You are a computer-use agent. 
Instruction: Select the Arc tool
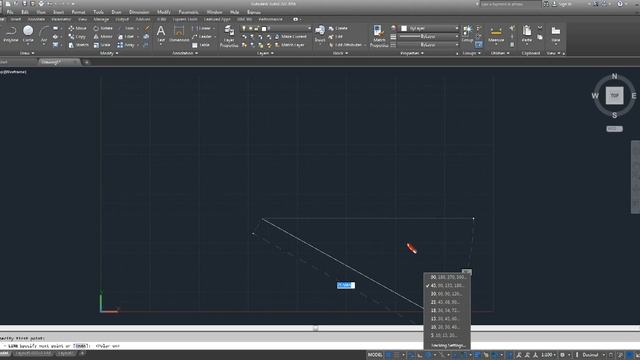point(44,34)
